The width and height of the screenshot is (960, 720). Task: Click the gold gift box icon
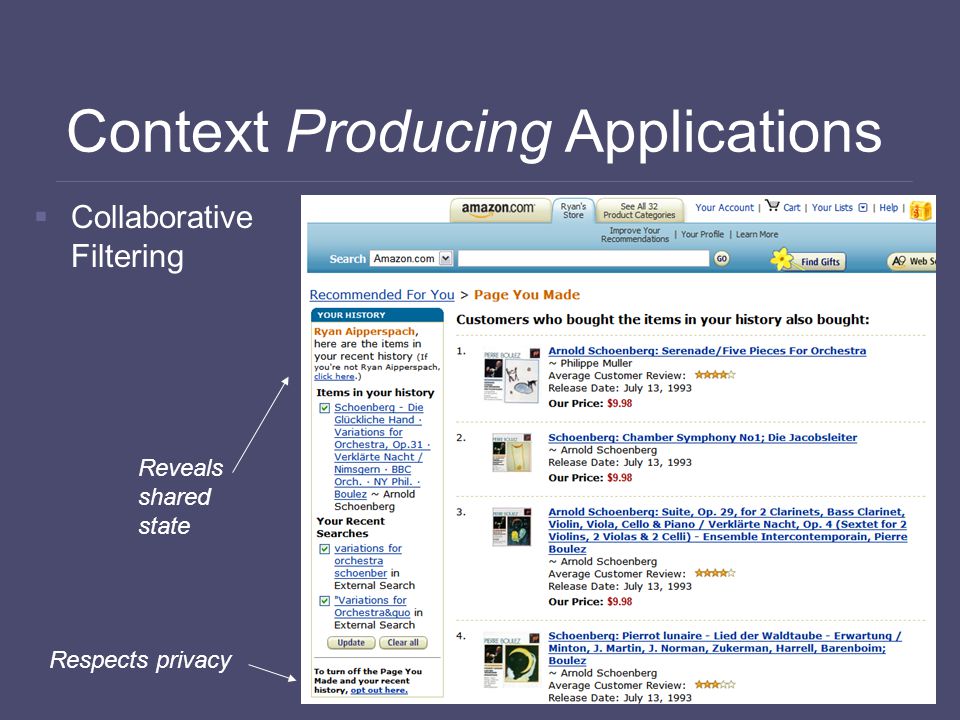[x=920, y=210]
